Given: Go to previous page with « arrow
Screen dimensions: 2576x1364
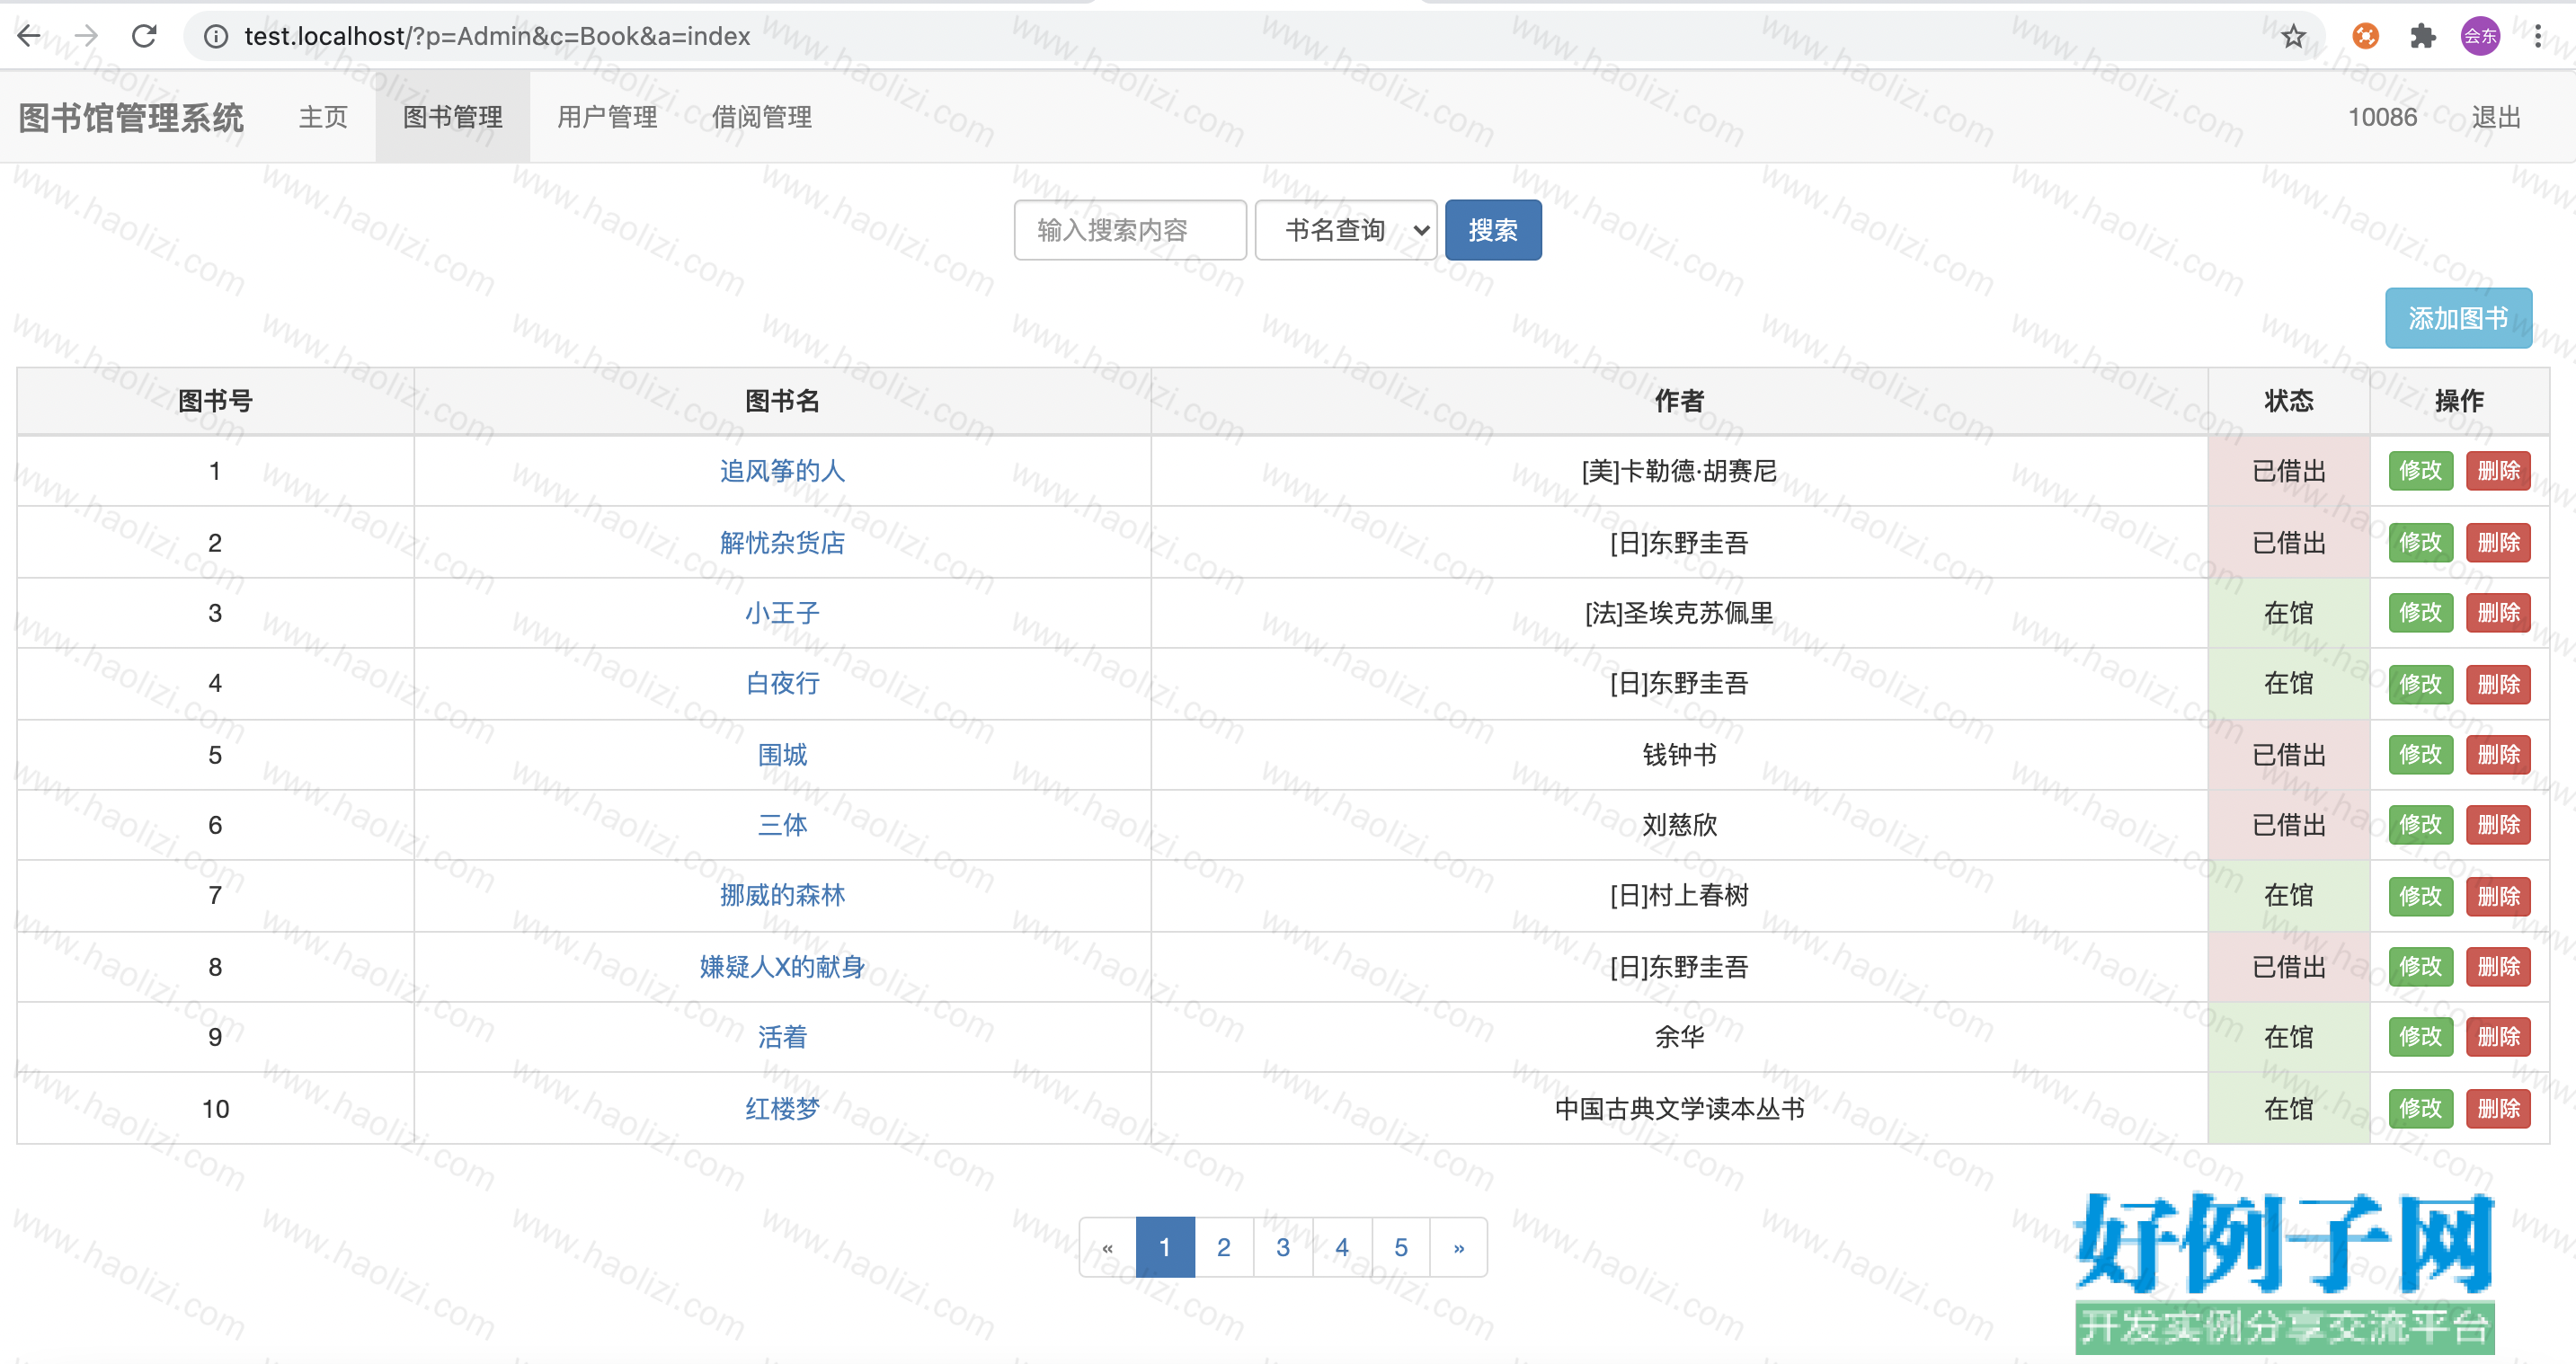Looking at the screenshot, I should (x=1107, y=1247).
